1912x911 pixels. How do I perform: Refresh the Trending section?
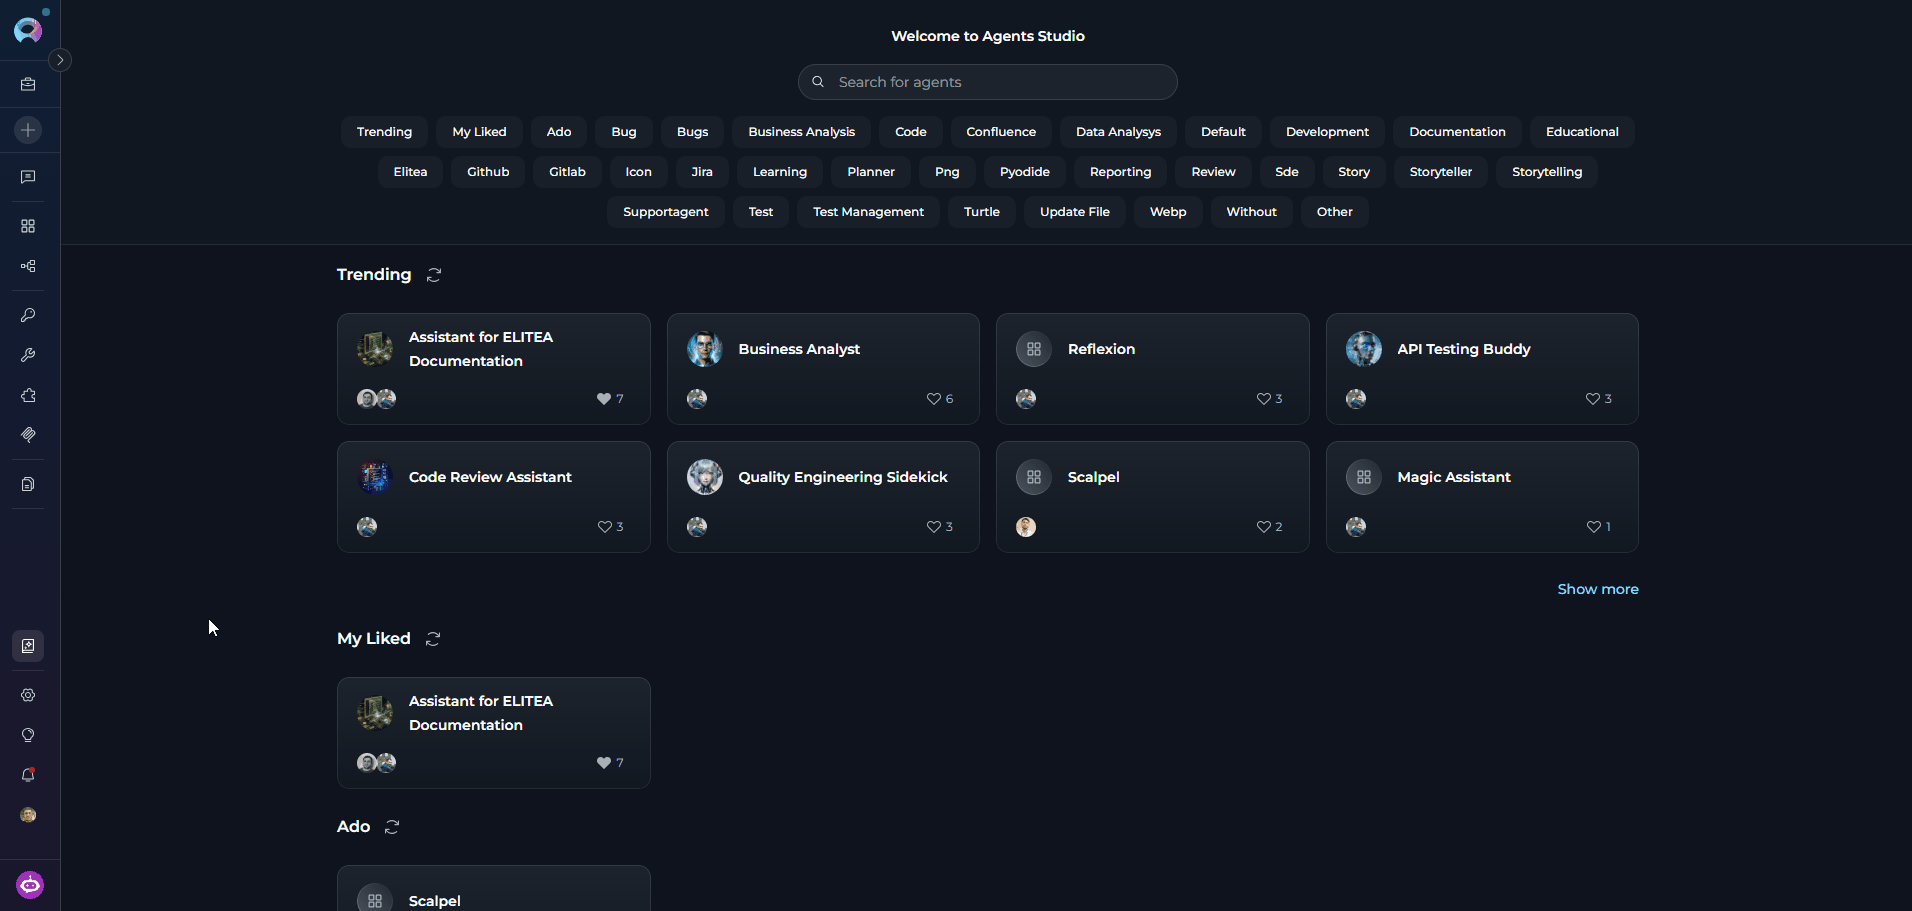click(x=434, y=275)
